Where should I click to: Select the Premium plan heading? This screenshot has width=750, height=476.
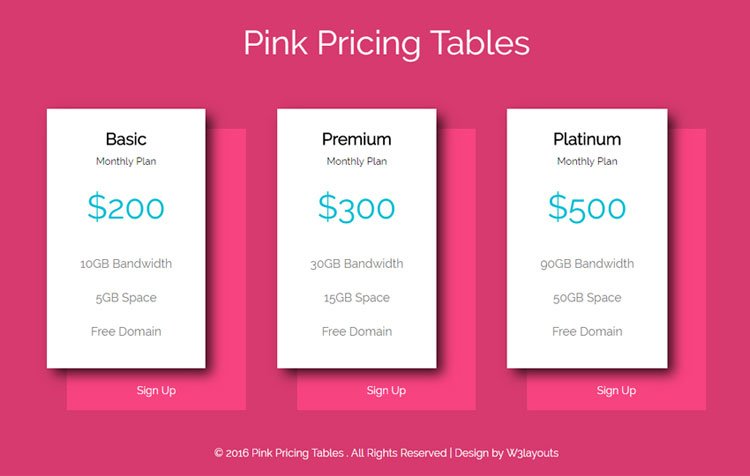click(356, 139)
